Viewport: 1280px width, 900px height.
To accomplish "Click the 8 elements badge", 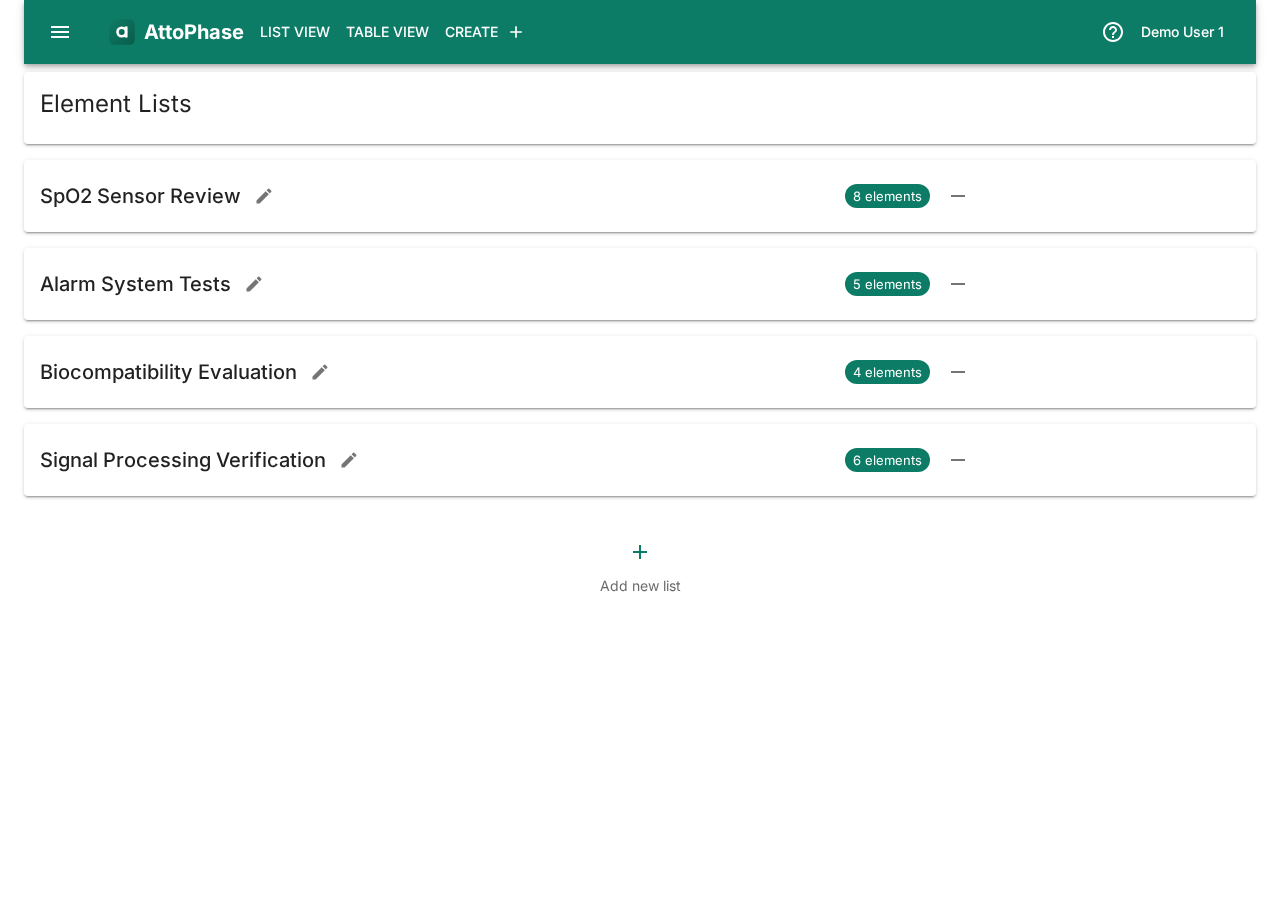I will click(x=887, y=196).
